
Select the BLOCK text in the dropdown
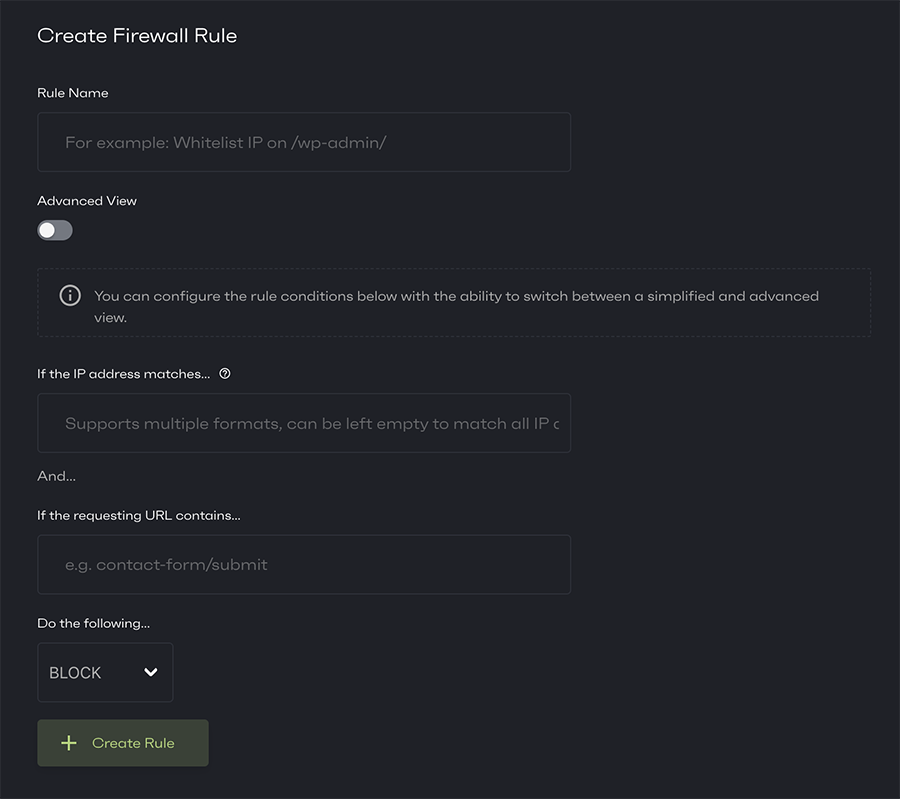[x=75, y=673]
